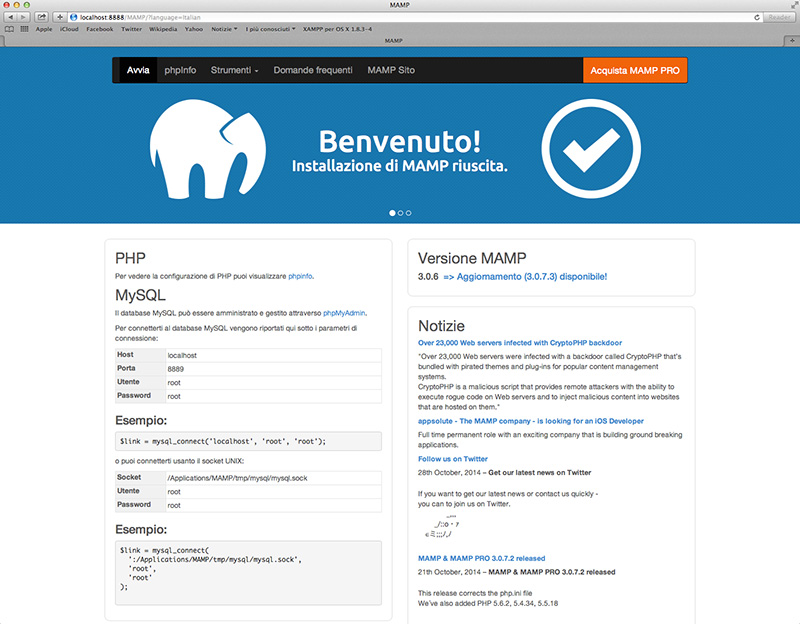The height and width of the screenshot is (624, 800).
Task: Open Domande frequenti in the navbar
Action: click(x=313, y=70)
